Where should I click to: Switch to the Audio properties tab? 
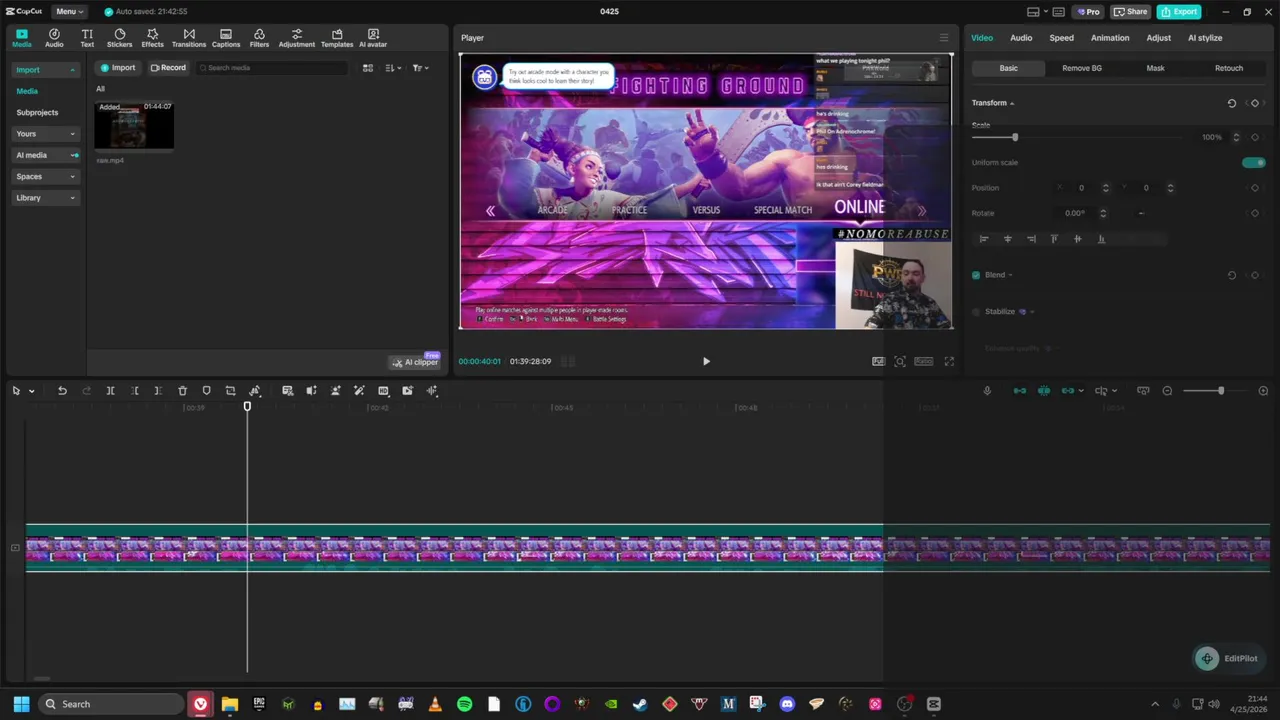click(x=1021, y=38)
